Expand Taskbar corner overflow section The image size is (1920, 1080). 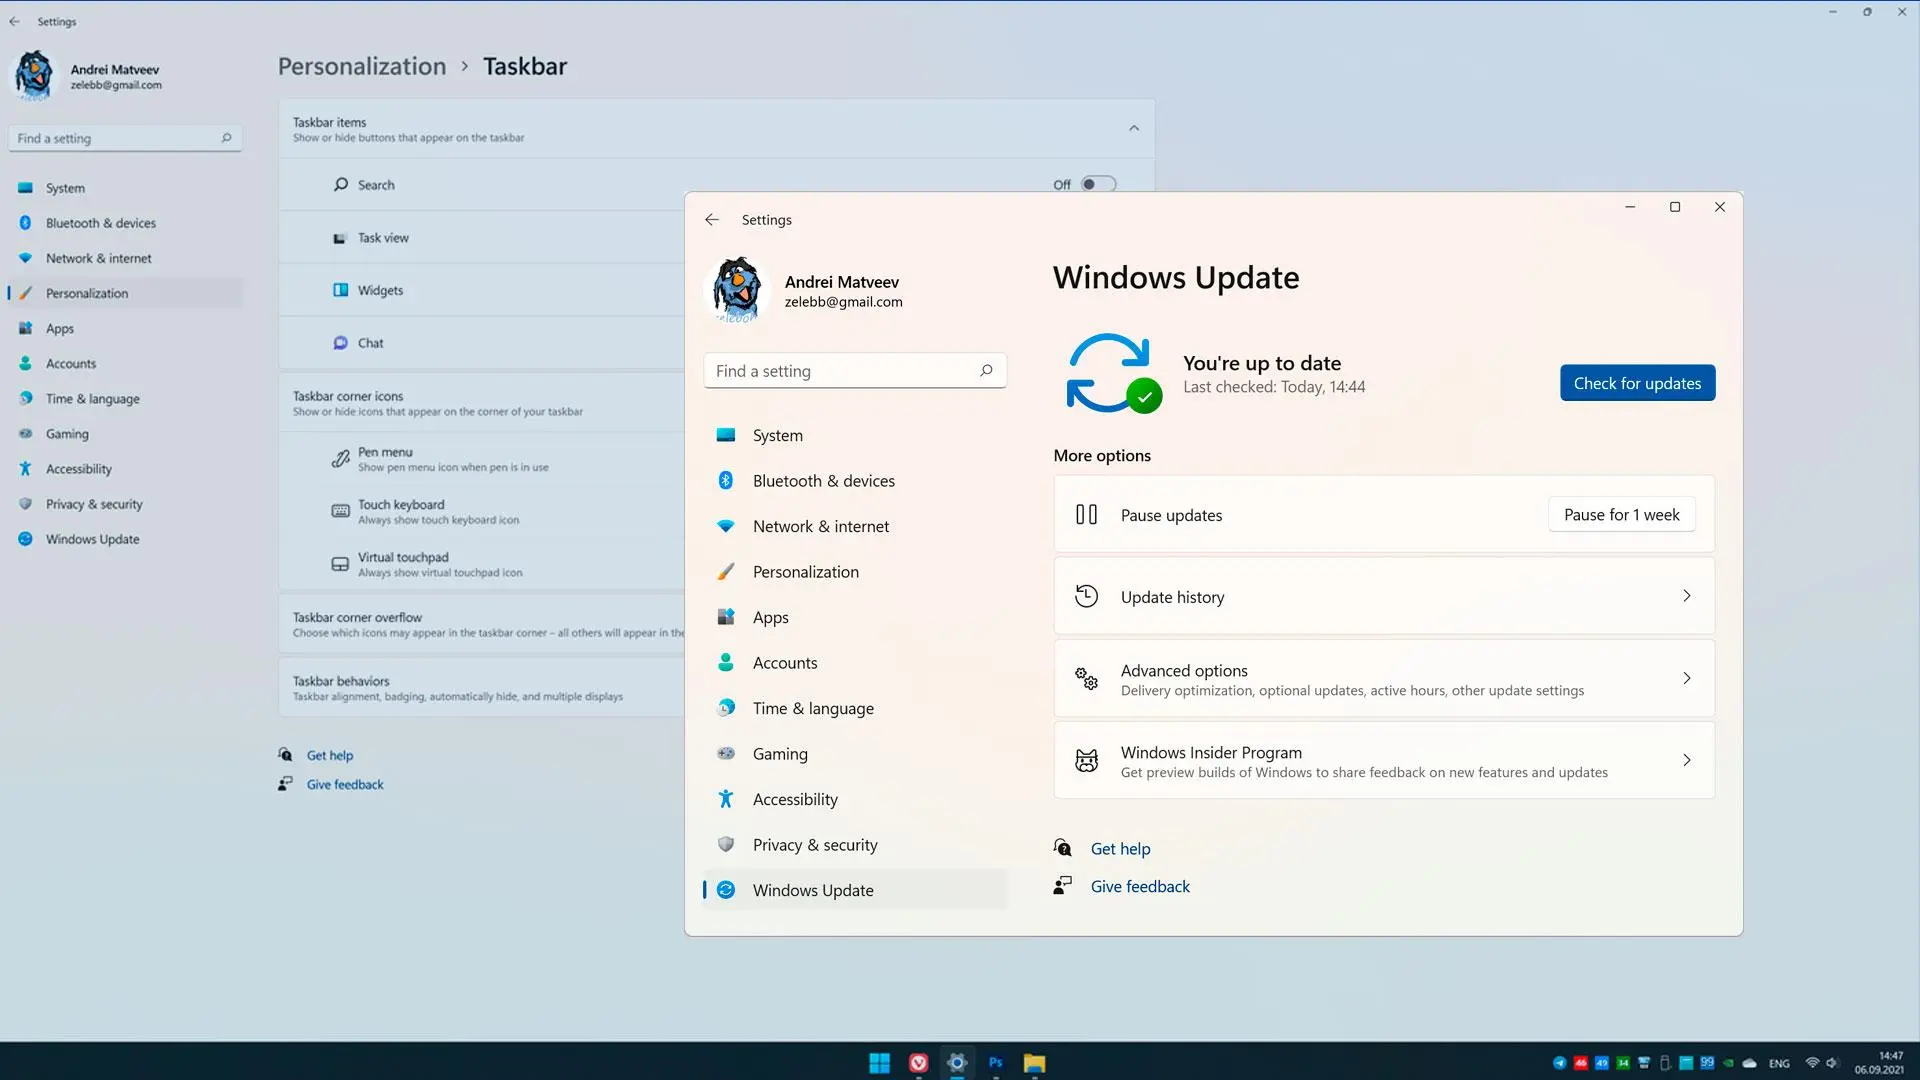482,624
